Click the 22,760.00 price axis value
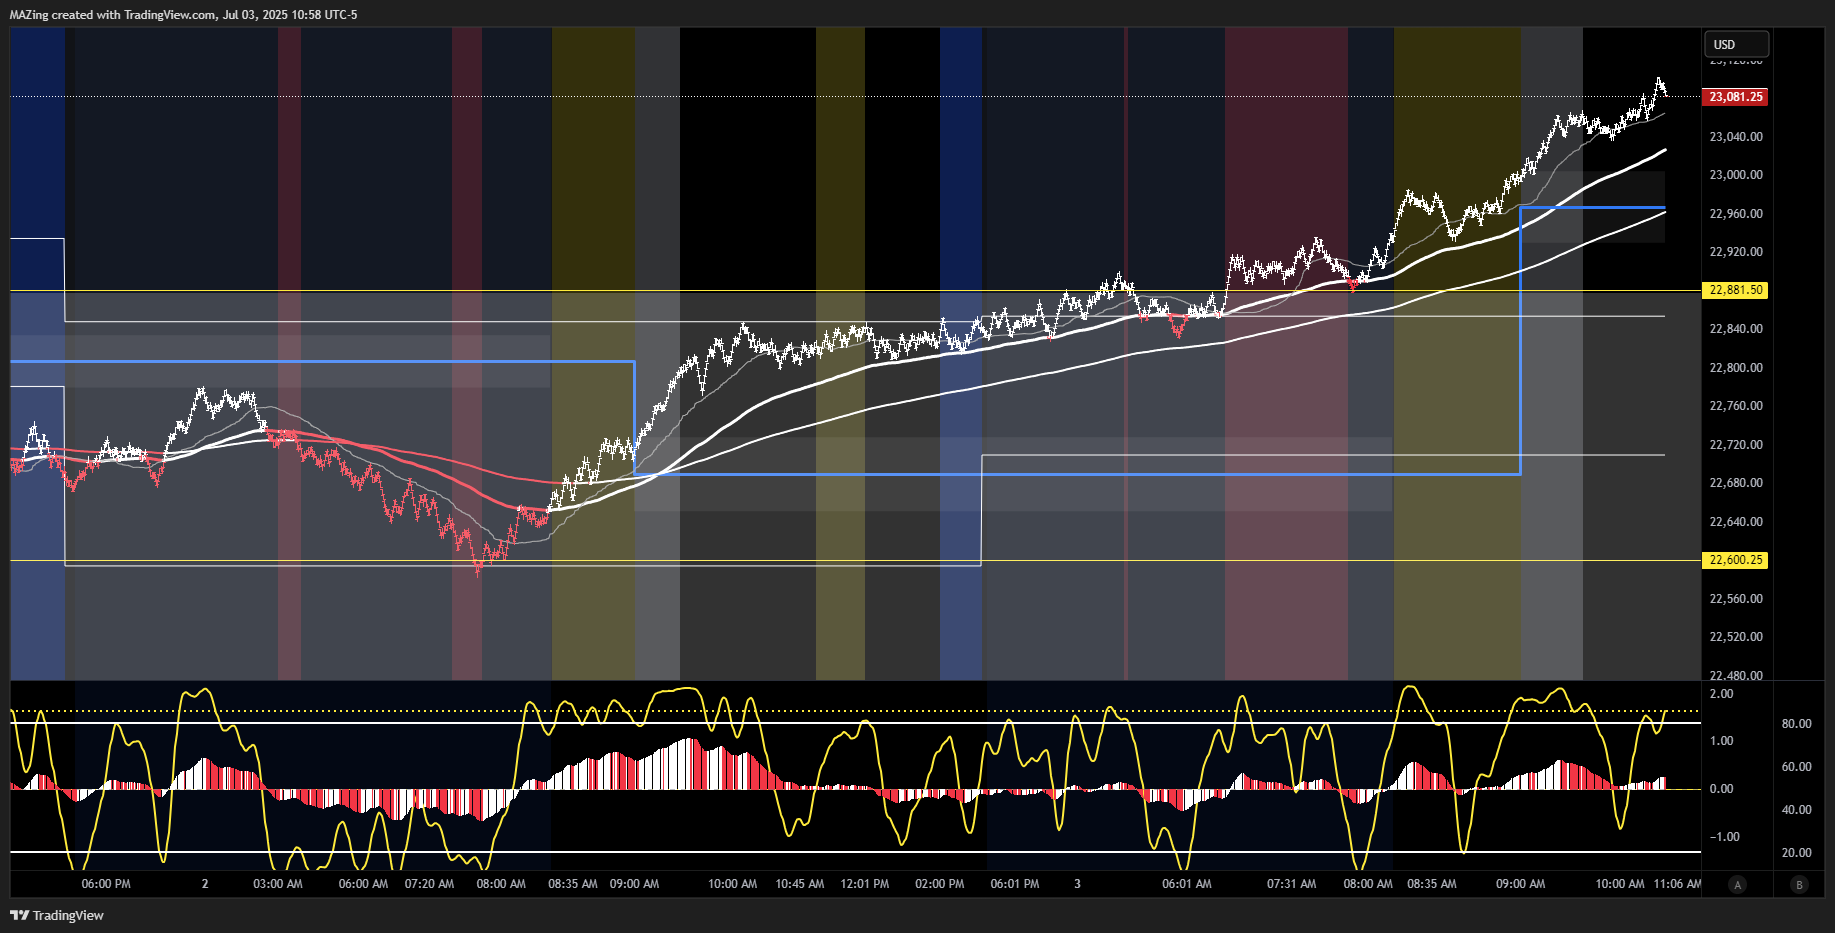 tap(1736, 406)
